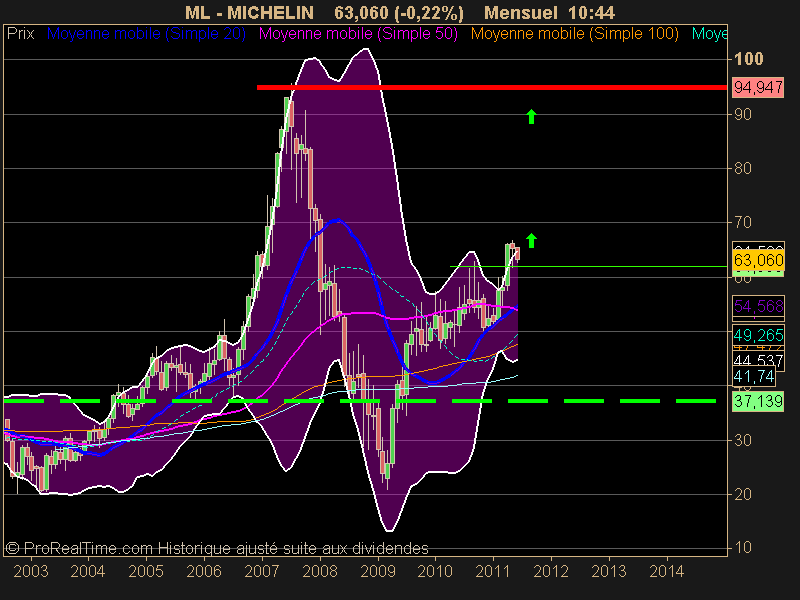This screenshot has width=800, height=600.
Task: Click the 10 price axis label
Action: click(x=743, y=548)
